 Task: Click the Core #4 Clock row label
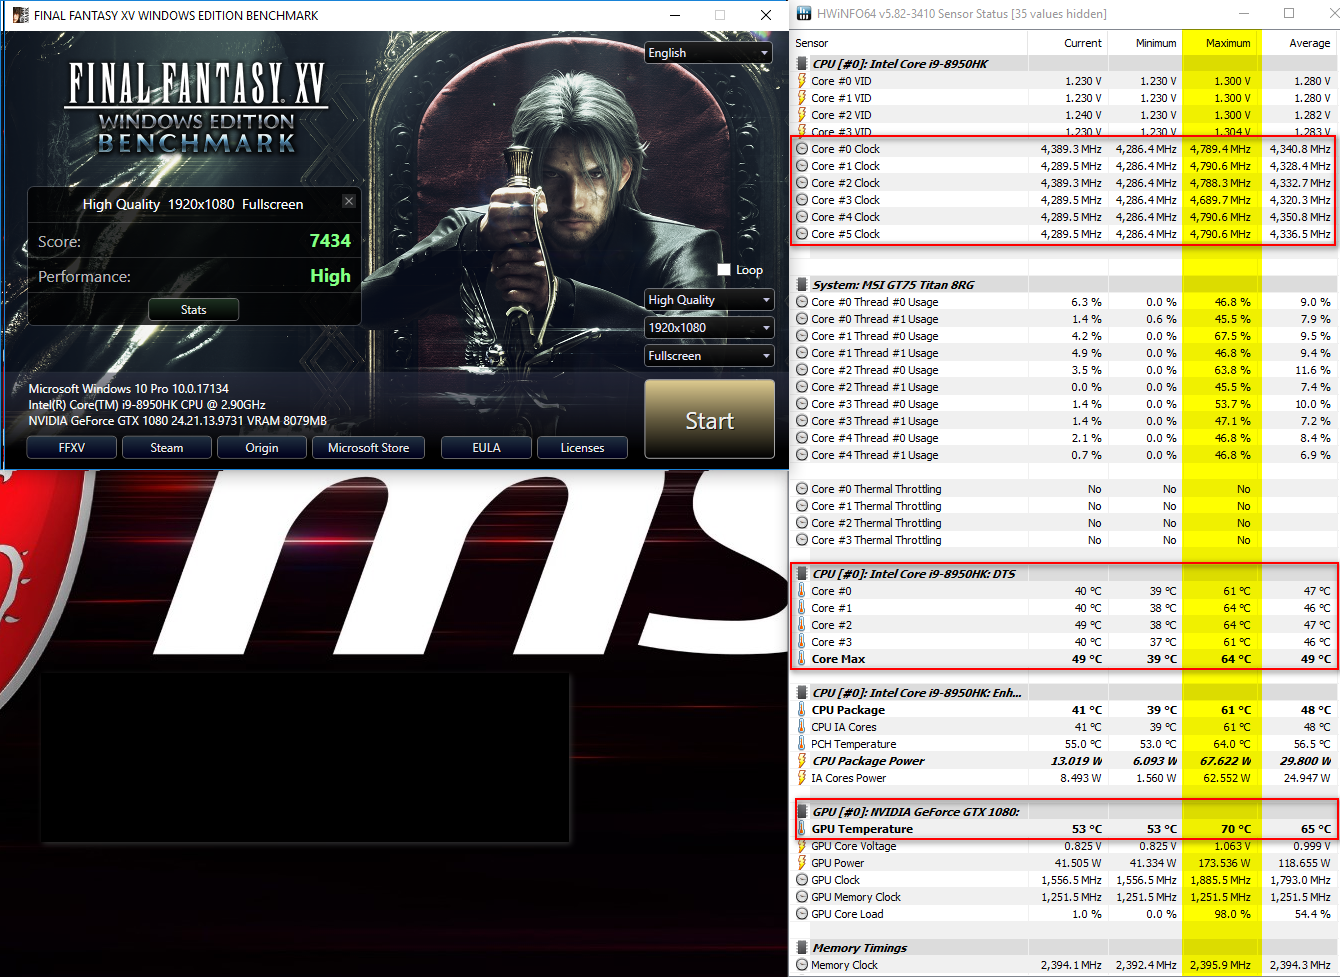(x=846, y=217)
